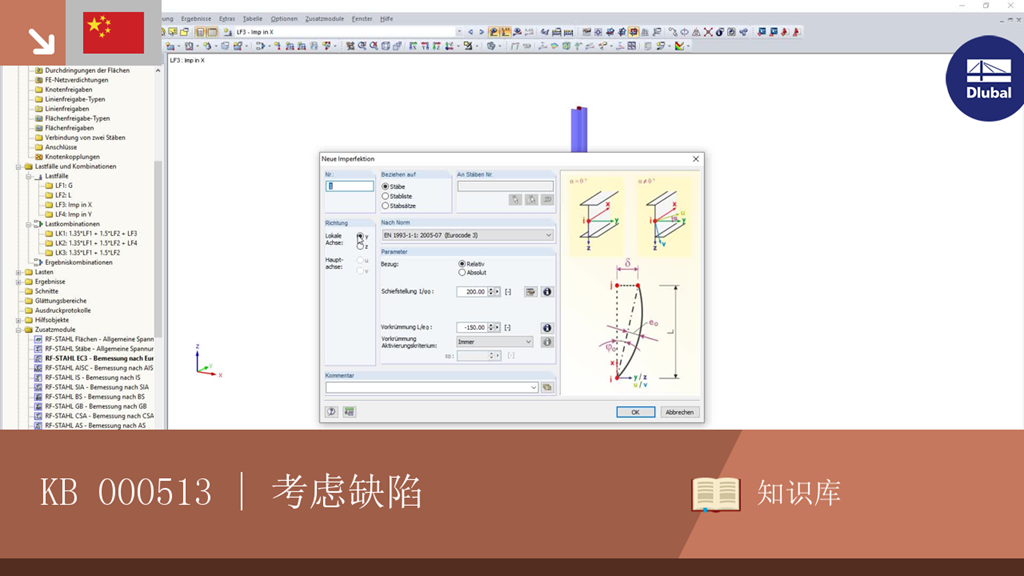Viewport: 1024px width, 576px height.
Task: Click the highlighted show loads toolbar icon
Action: pyautogui.click(x=494, y=32)
